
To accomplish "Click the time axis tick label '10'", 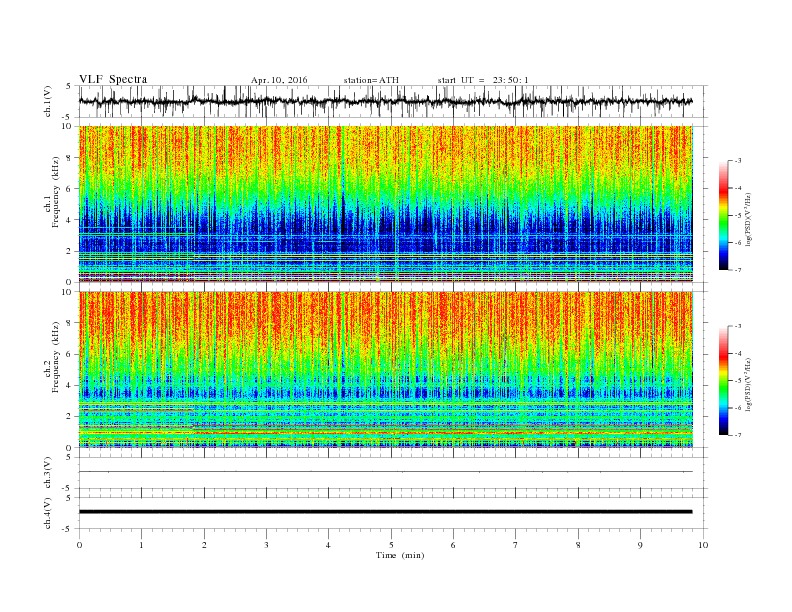I will coord(703,545).
